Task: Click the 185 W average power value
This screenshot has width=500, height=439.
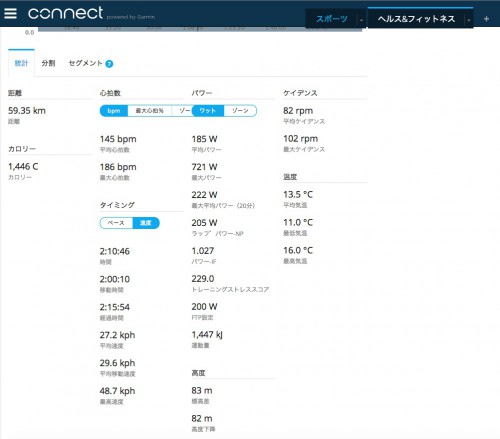Action: 204,139
